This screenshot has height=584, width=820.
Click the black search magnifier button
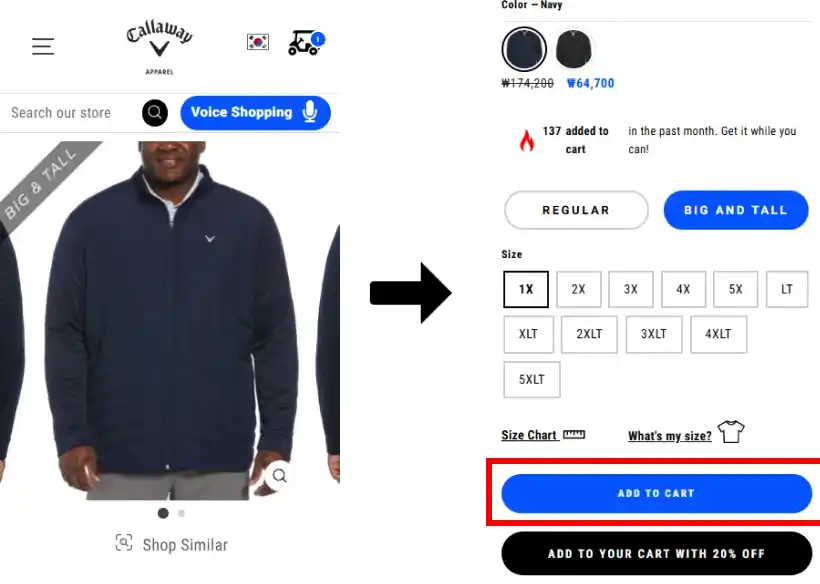(155, 112)
